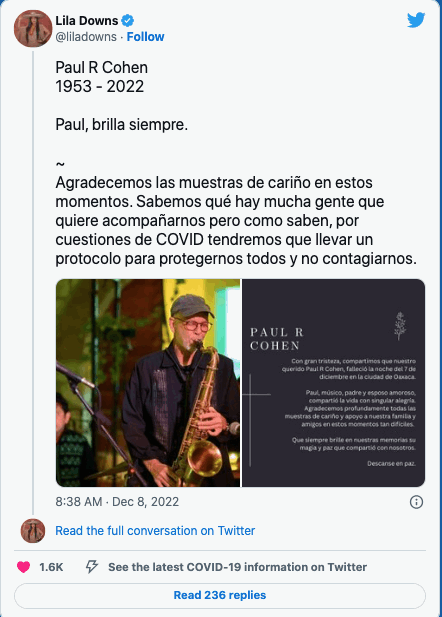Click the blue verified badge
The width and height of the screenshot is (442, 617).
pos(128,20)
